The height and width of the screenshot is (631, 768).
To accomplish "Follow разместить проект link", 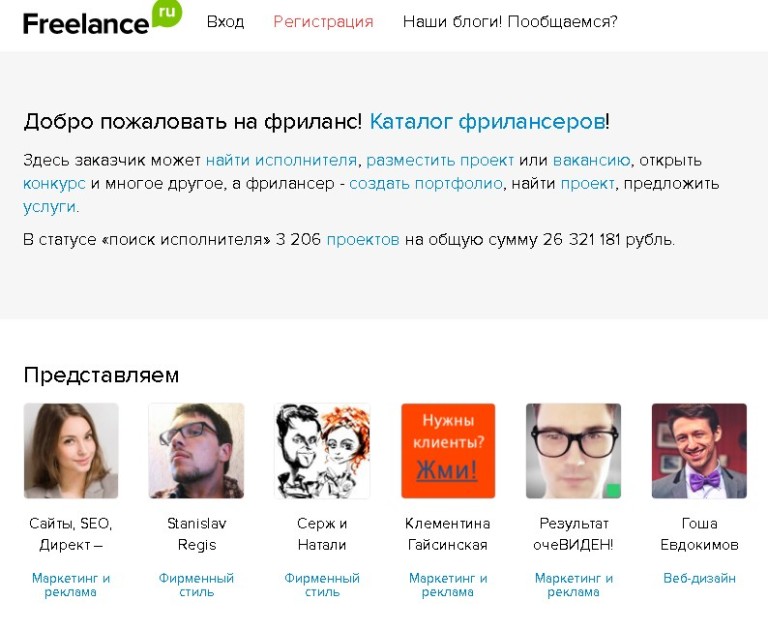I will coord(440,160).
